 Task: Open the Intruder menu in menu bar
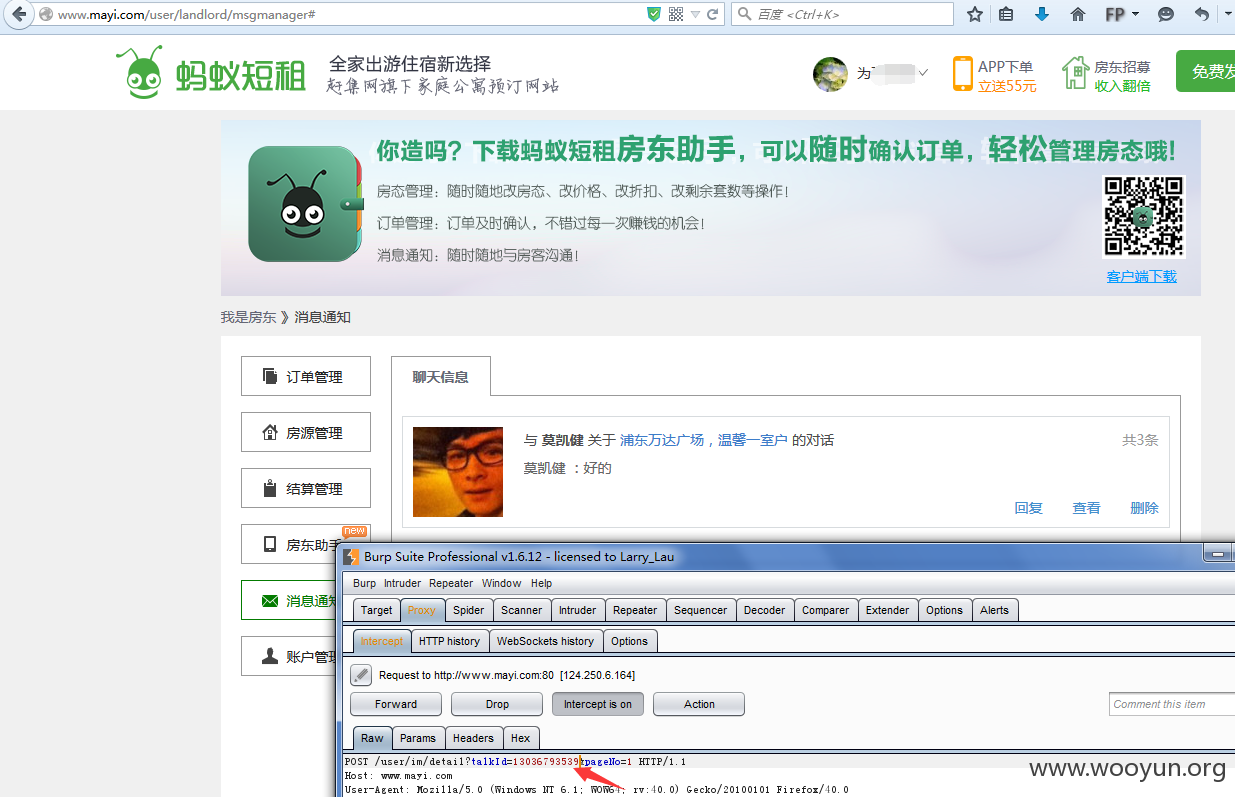tap(403, 583)
